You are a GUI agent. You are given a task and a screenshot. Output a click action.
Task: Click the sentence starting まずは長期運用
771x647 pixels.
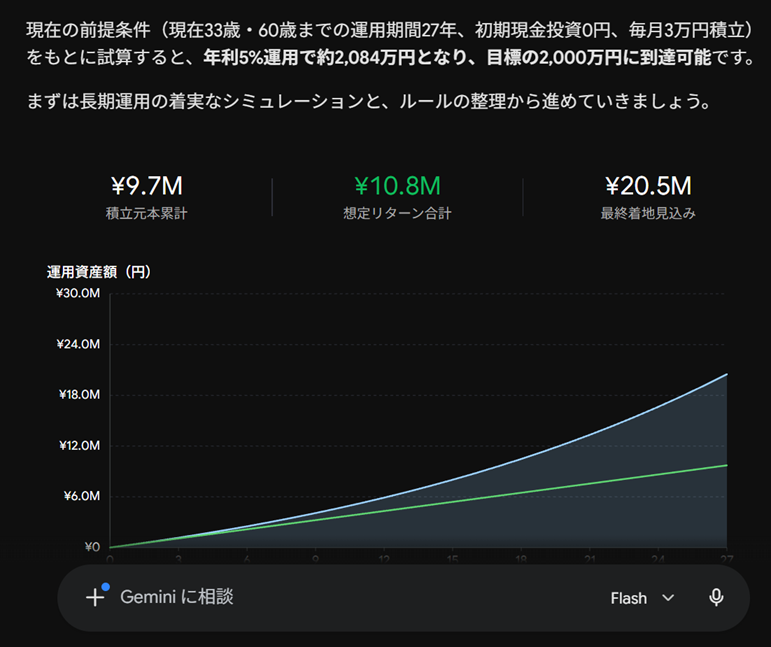pos(369,102)
